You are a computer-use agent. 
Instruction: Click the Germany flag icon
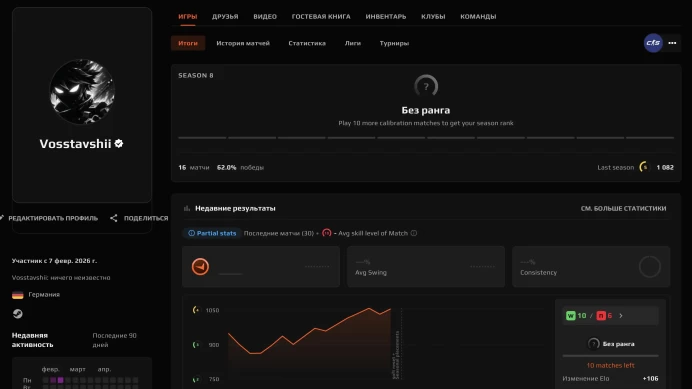coord(18,295)
